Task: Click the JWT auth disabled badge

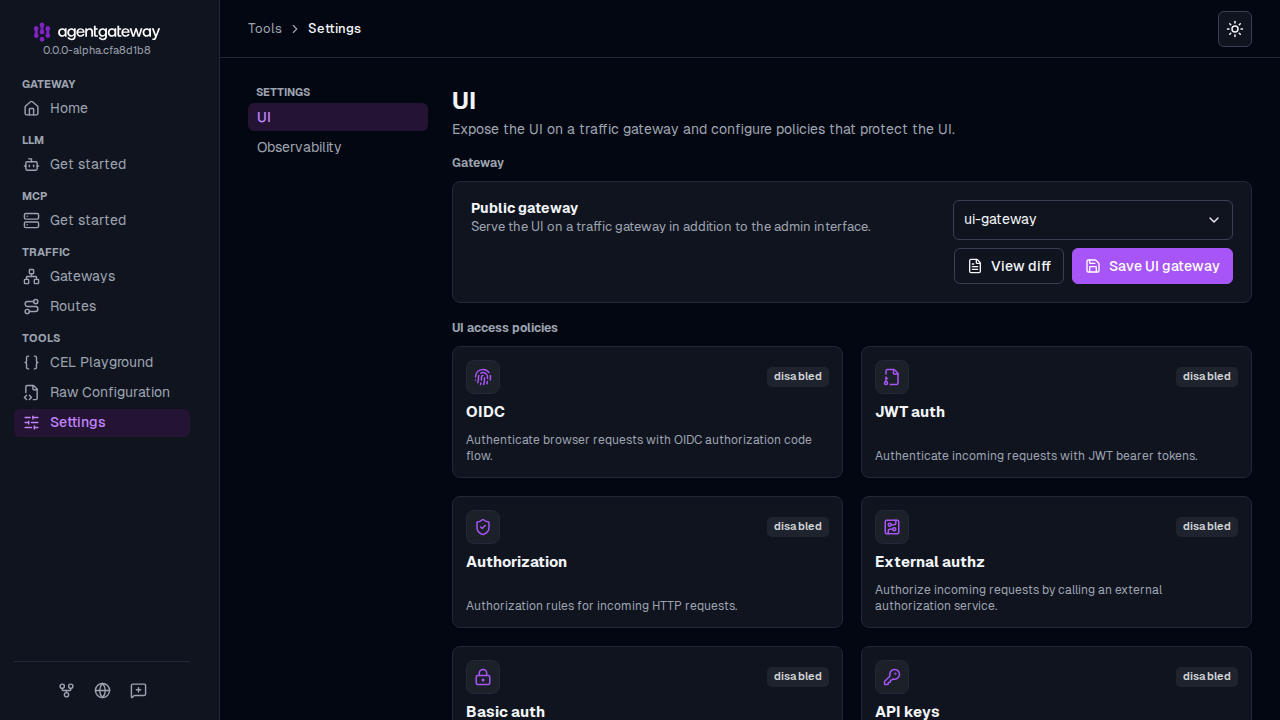Action: point(1207,376)
